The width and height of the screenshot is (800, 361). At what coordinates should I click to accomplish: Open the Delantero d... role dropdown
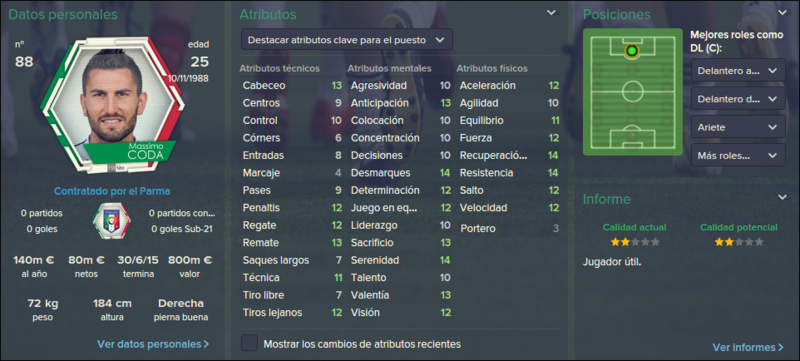click(738, 98)
